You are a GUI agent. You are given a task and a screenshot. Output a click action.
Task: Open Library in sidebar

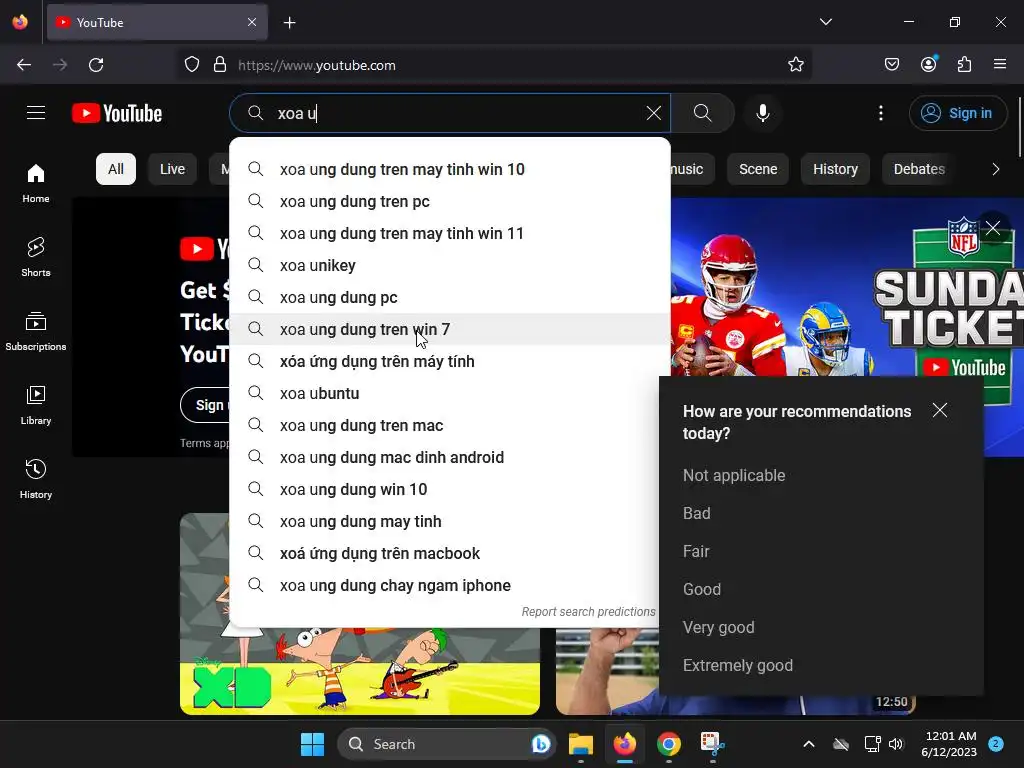[x=36, y=405]
